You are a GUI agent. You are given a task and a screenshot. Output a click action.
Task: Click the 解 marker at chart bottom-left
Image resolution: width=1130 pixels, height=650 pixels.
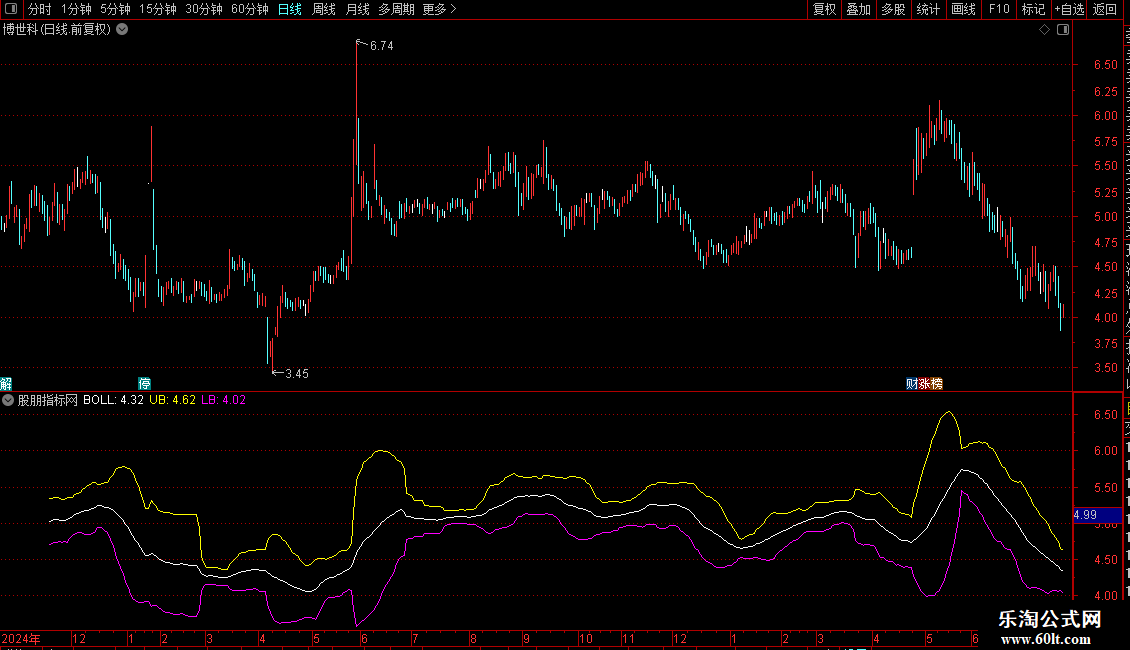(x=6, y=383)
